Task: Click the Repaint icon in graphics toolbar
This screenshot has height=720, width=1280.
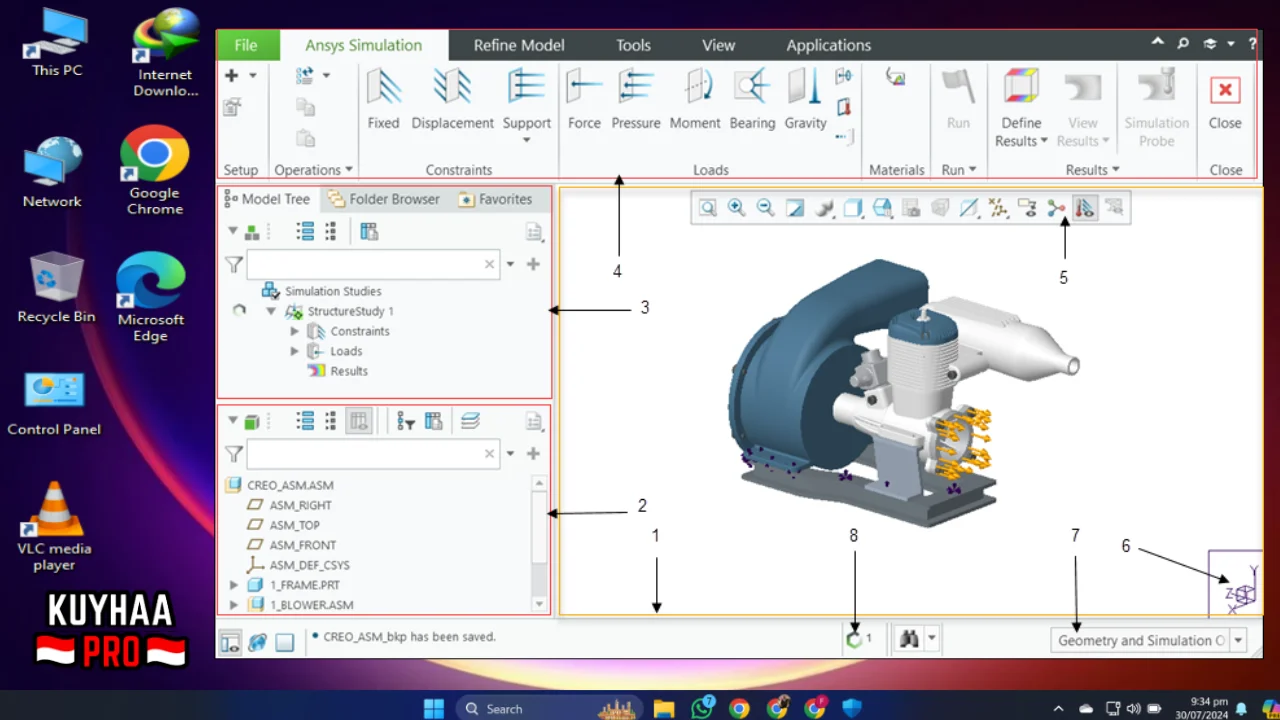Action: point(795,208)
